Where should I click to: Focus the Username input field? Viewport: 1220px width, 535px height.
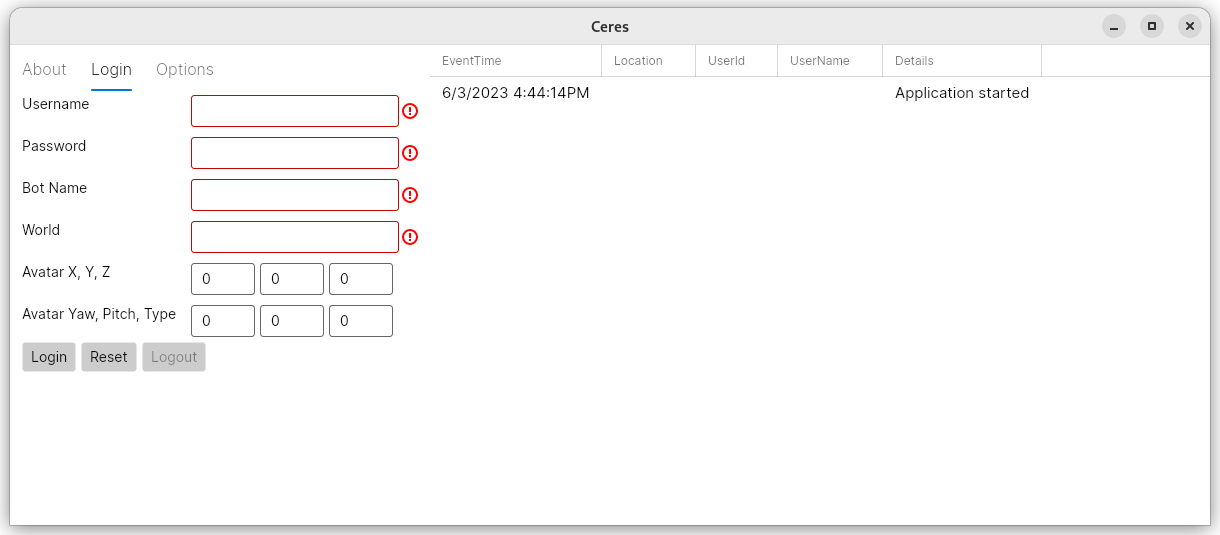295,111
